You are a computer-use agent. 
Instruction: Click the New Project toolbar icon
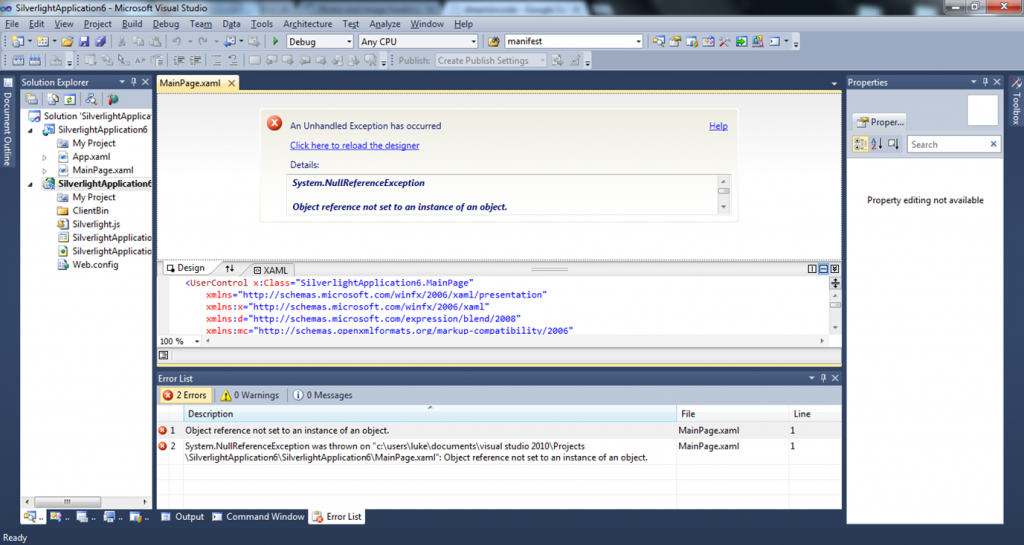pyautogui.click(x=18, y=41)
